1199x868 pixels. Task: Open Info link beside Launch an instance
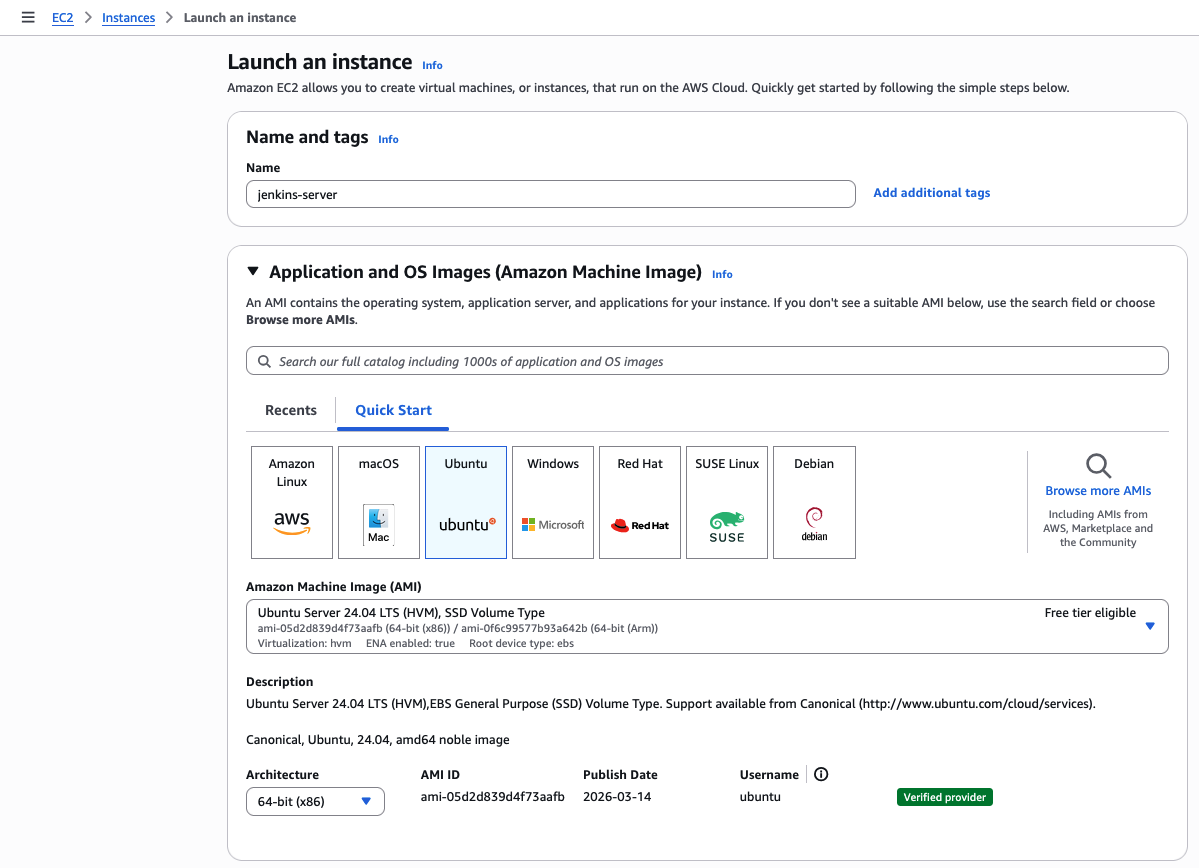tap(432, 65)
